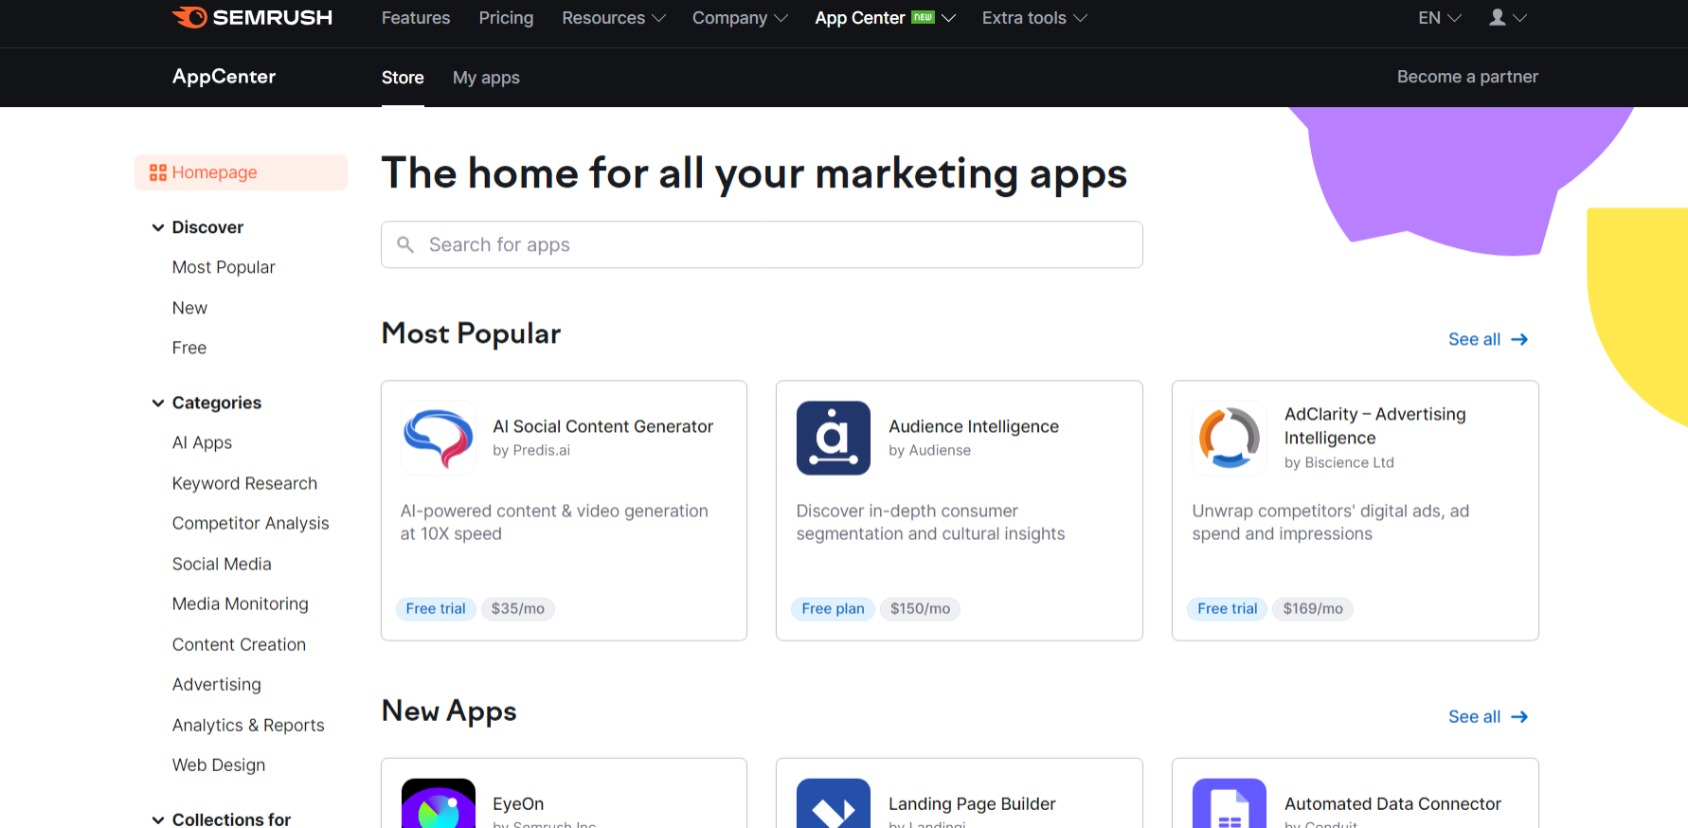This screenshot has height=828, width=1688.
Task: Click the Search for apps field
Action: (762, 244)
